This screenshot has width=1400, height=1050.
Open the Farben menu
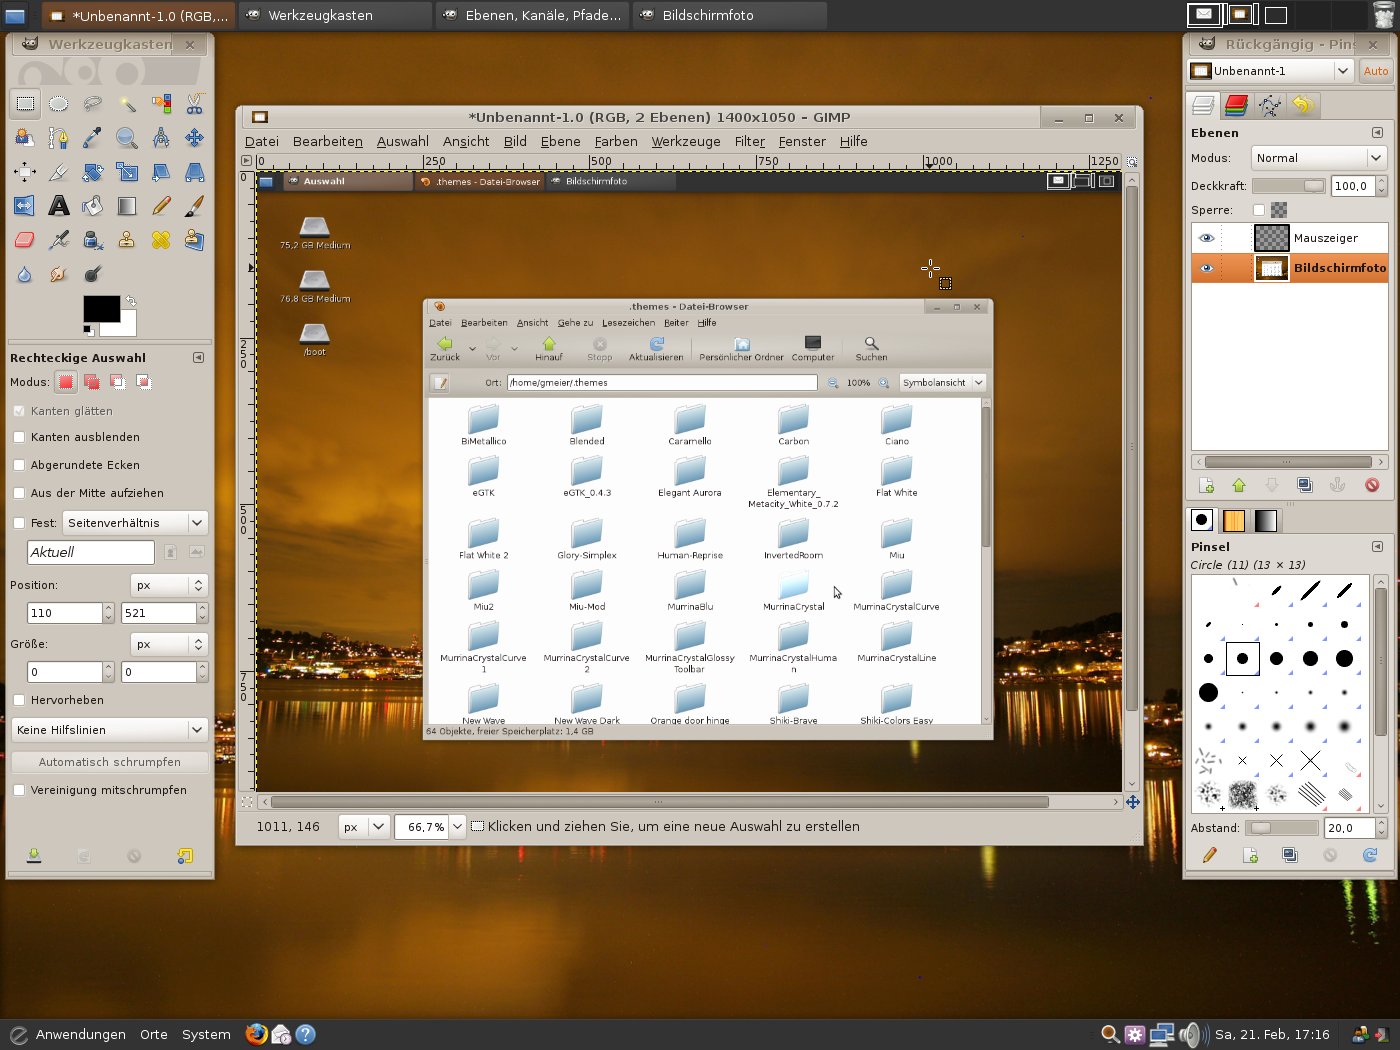[616, 141]
